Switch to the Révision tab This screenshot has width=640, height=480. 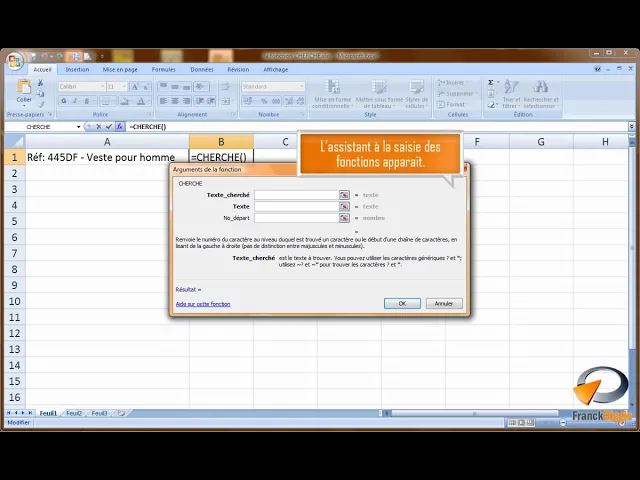[x=238, y=70]
